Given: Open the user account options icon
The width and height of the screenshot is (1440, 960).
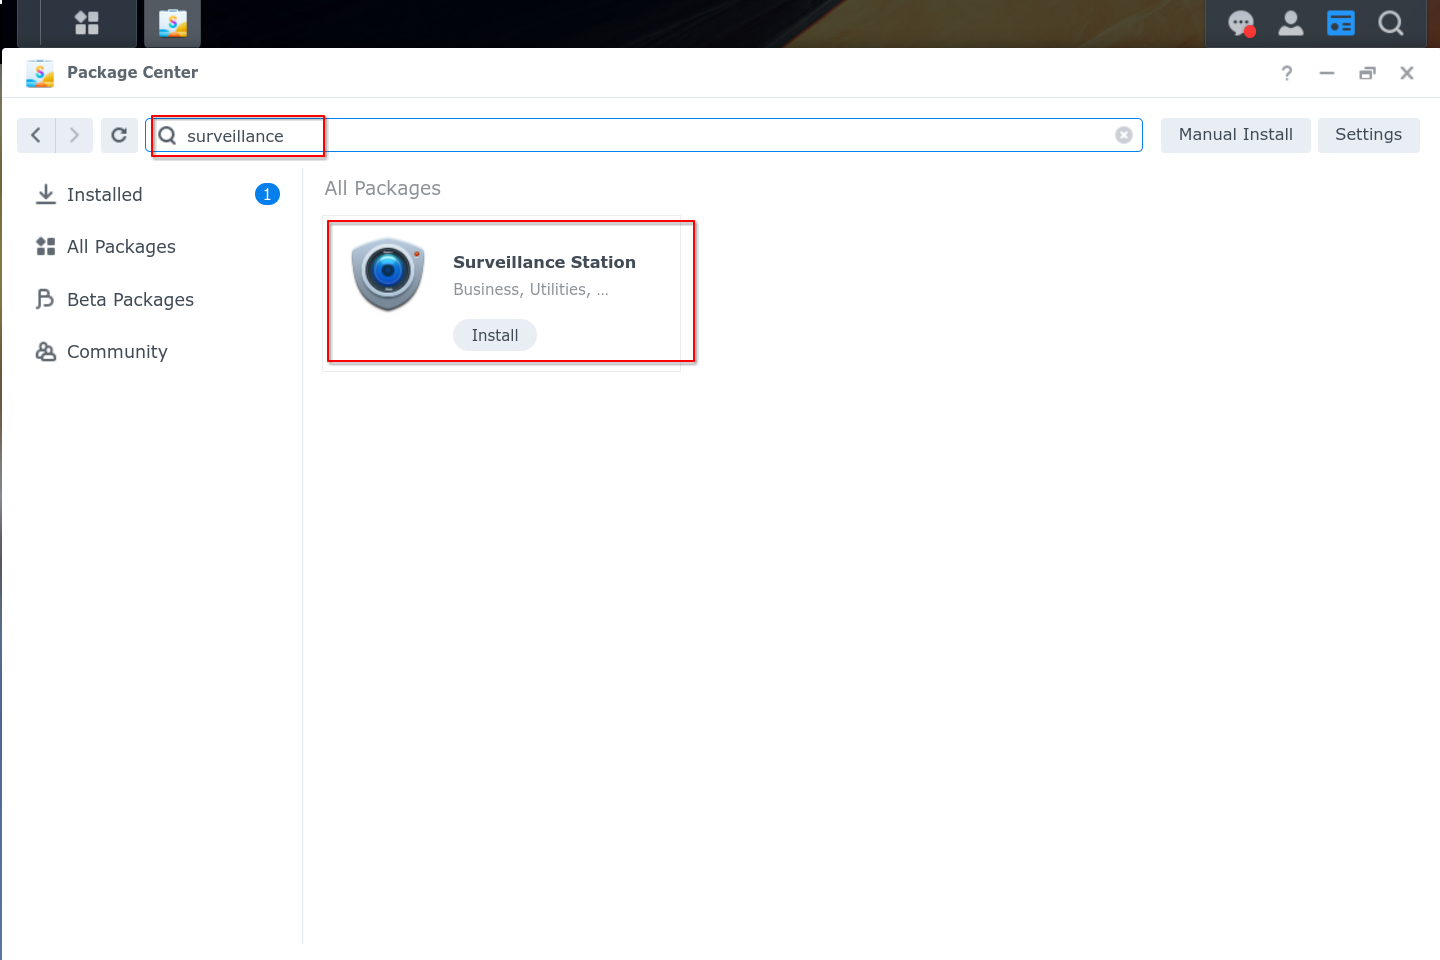Looking at the screenshot, I should tap(1291, 23).
